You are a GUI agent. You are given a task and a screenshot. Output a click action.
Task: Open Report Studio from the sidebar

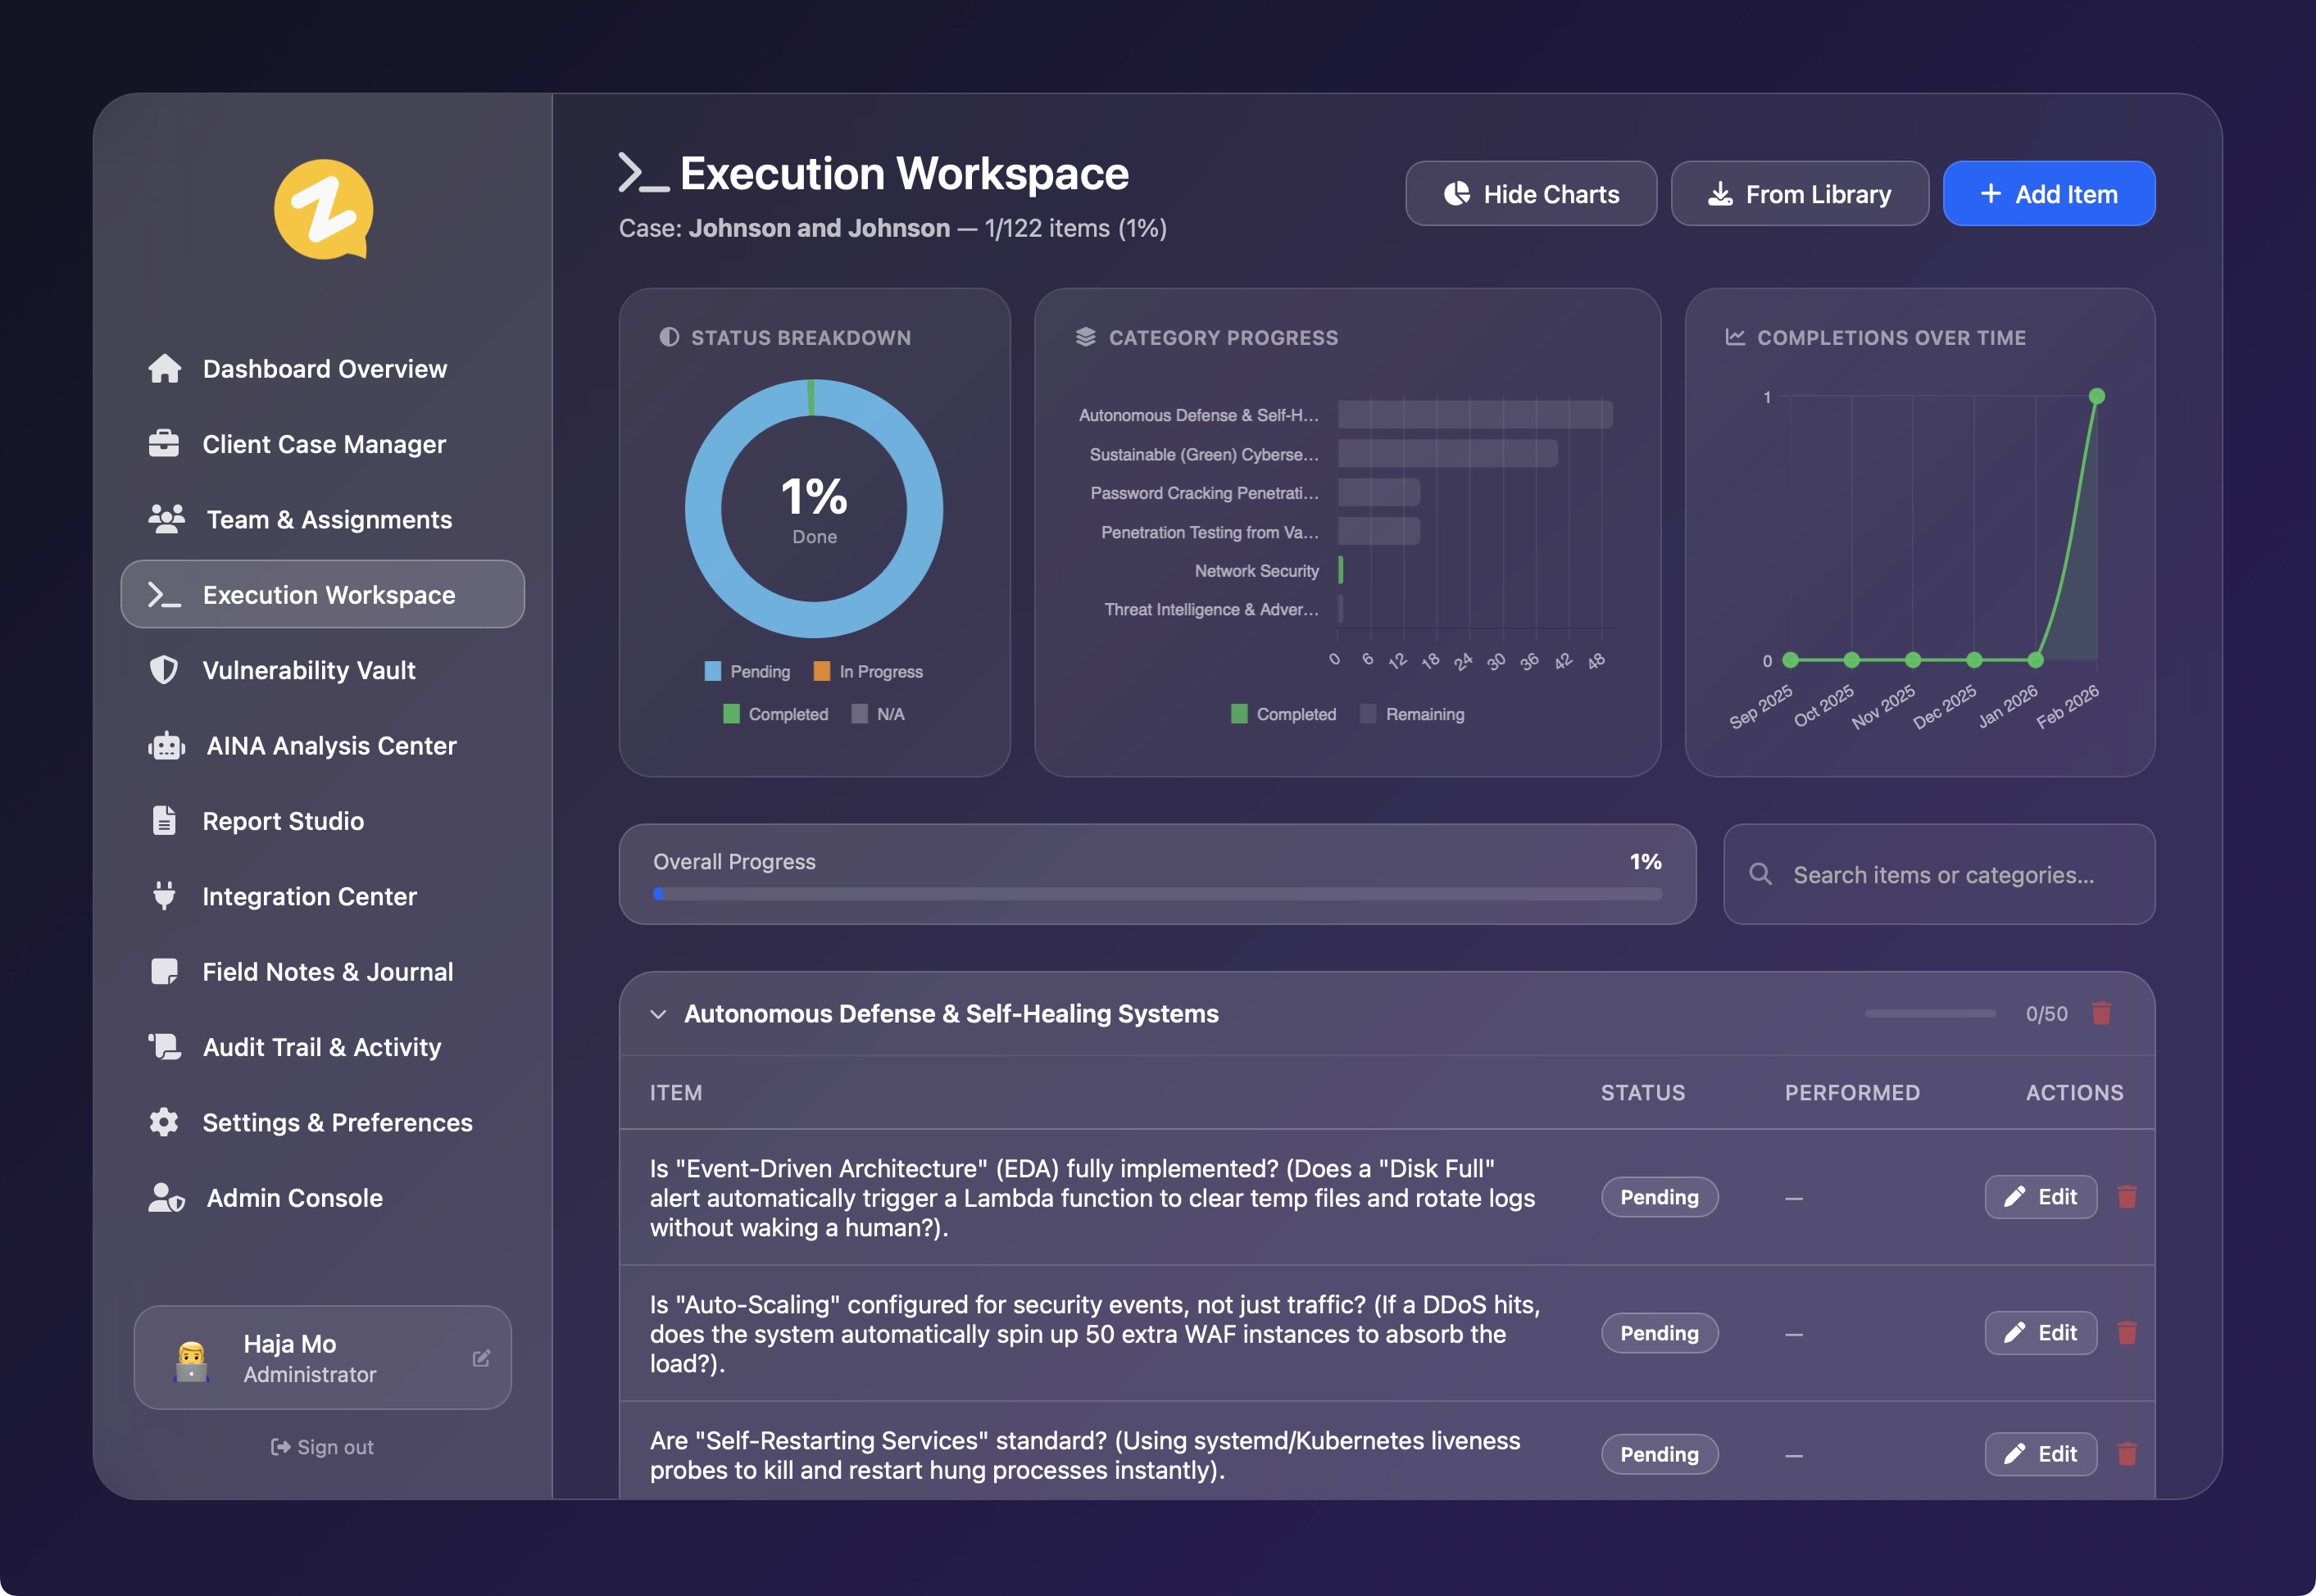click(x=283, y=821)
